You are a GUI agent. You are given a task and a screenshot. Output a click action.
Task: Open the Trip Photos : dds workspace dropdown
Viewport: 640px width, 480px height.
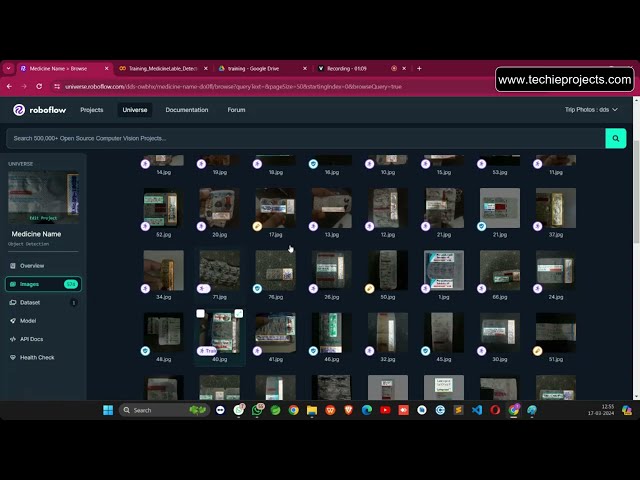pyautogui.click(x=591, y=110)
